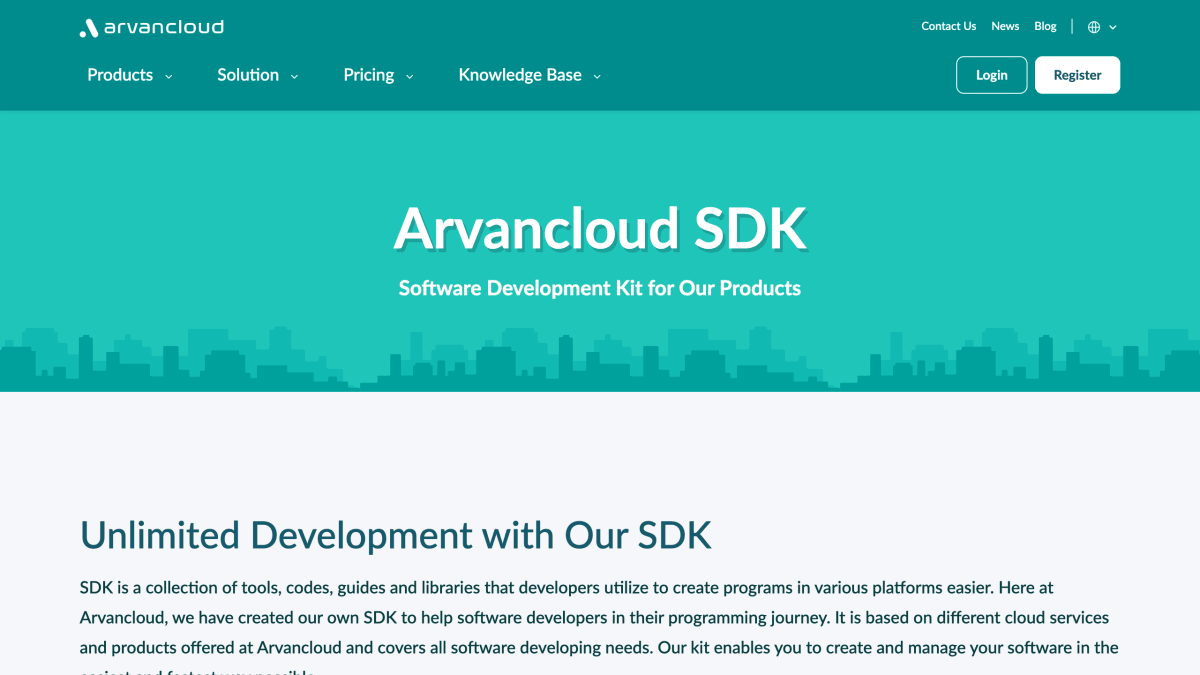The height and width of the screenshot is (675, 1200).
Task: Open the News link
Action: click(x=1005, y=26)
